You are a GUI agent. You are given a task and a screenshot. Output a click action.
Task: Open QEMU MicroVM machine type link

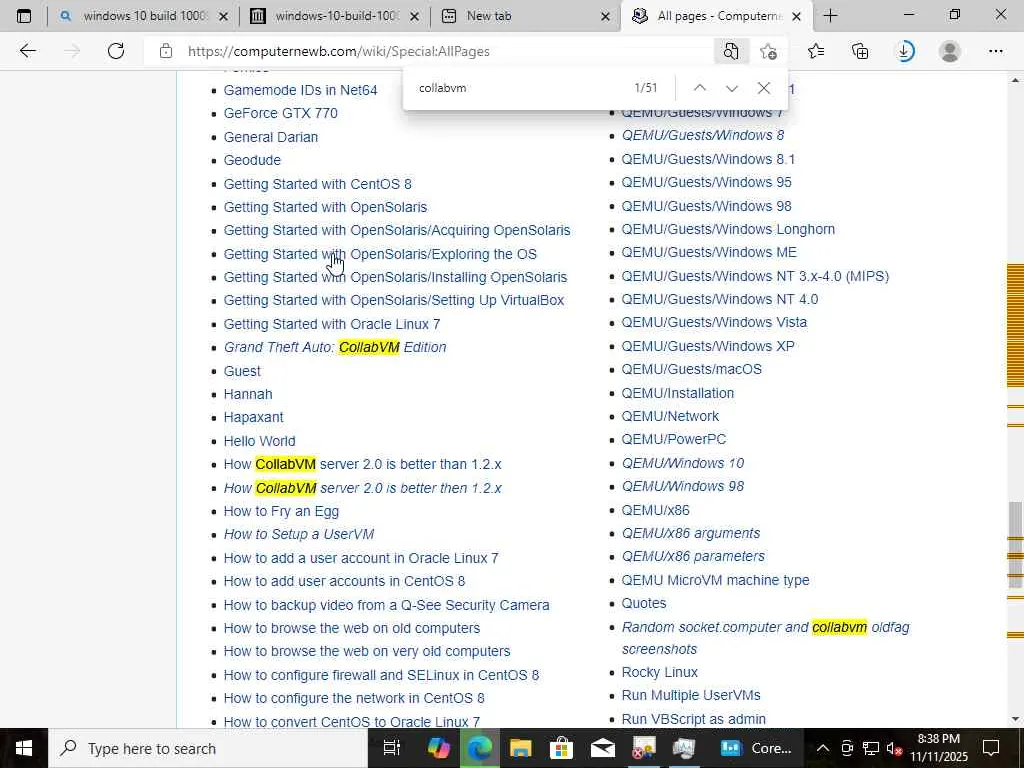[x=715, y=580]
